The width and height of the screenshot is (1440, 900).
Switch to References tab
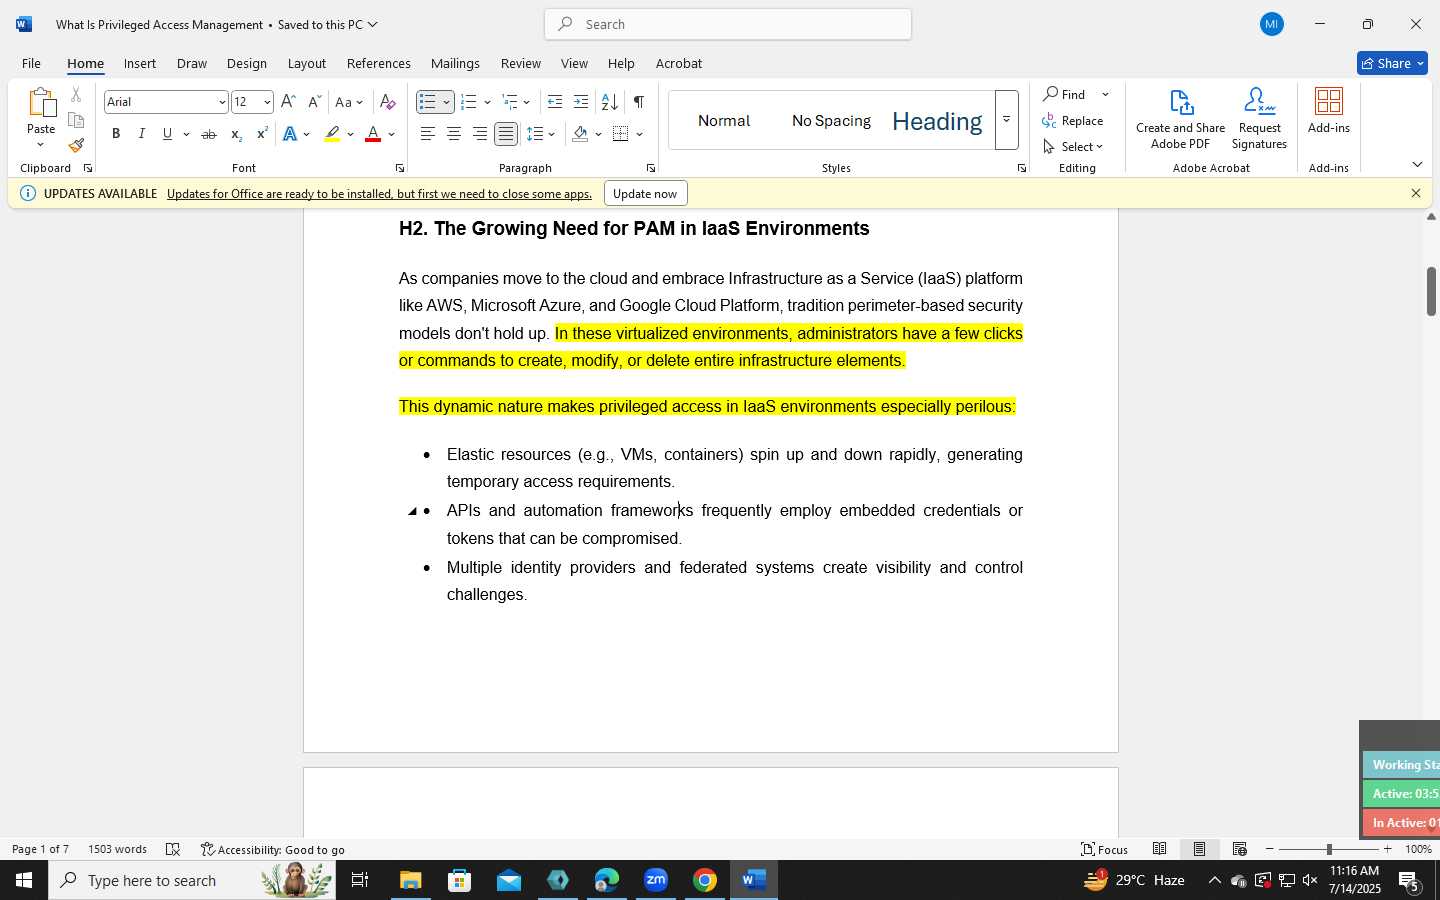(x=378, y=63)
